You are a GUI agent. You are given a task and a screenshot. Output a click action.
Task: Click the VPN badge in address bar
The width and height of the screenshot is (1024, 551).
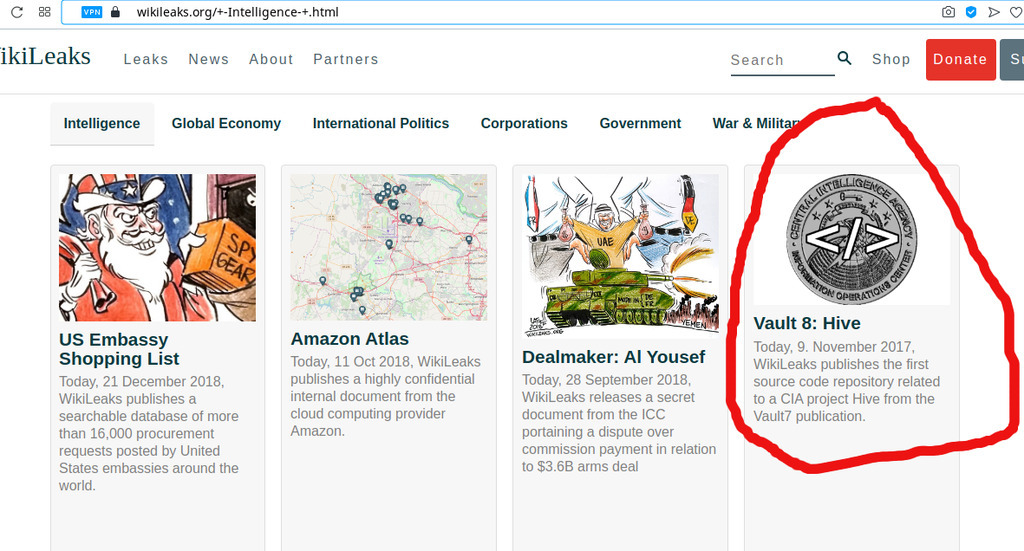[91, 12]
